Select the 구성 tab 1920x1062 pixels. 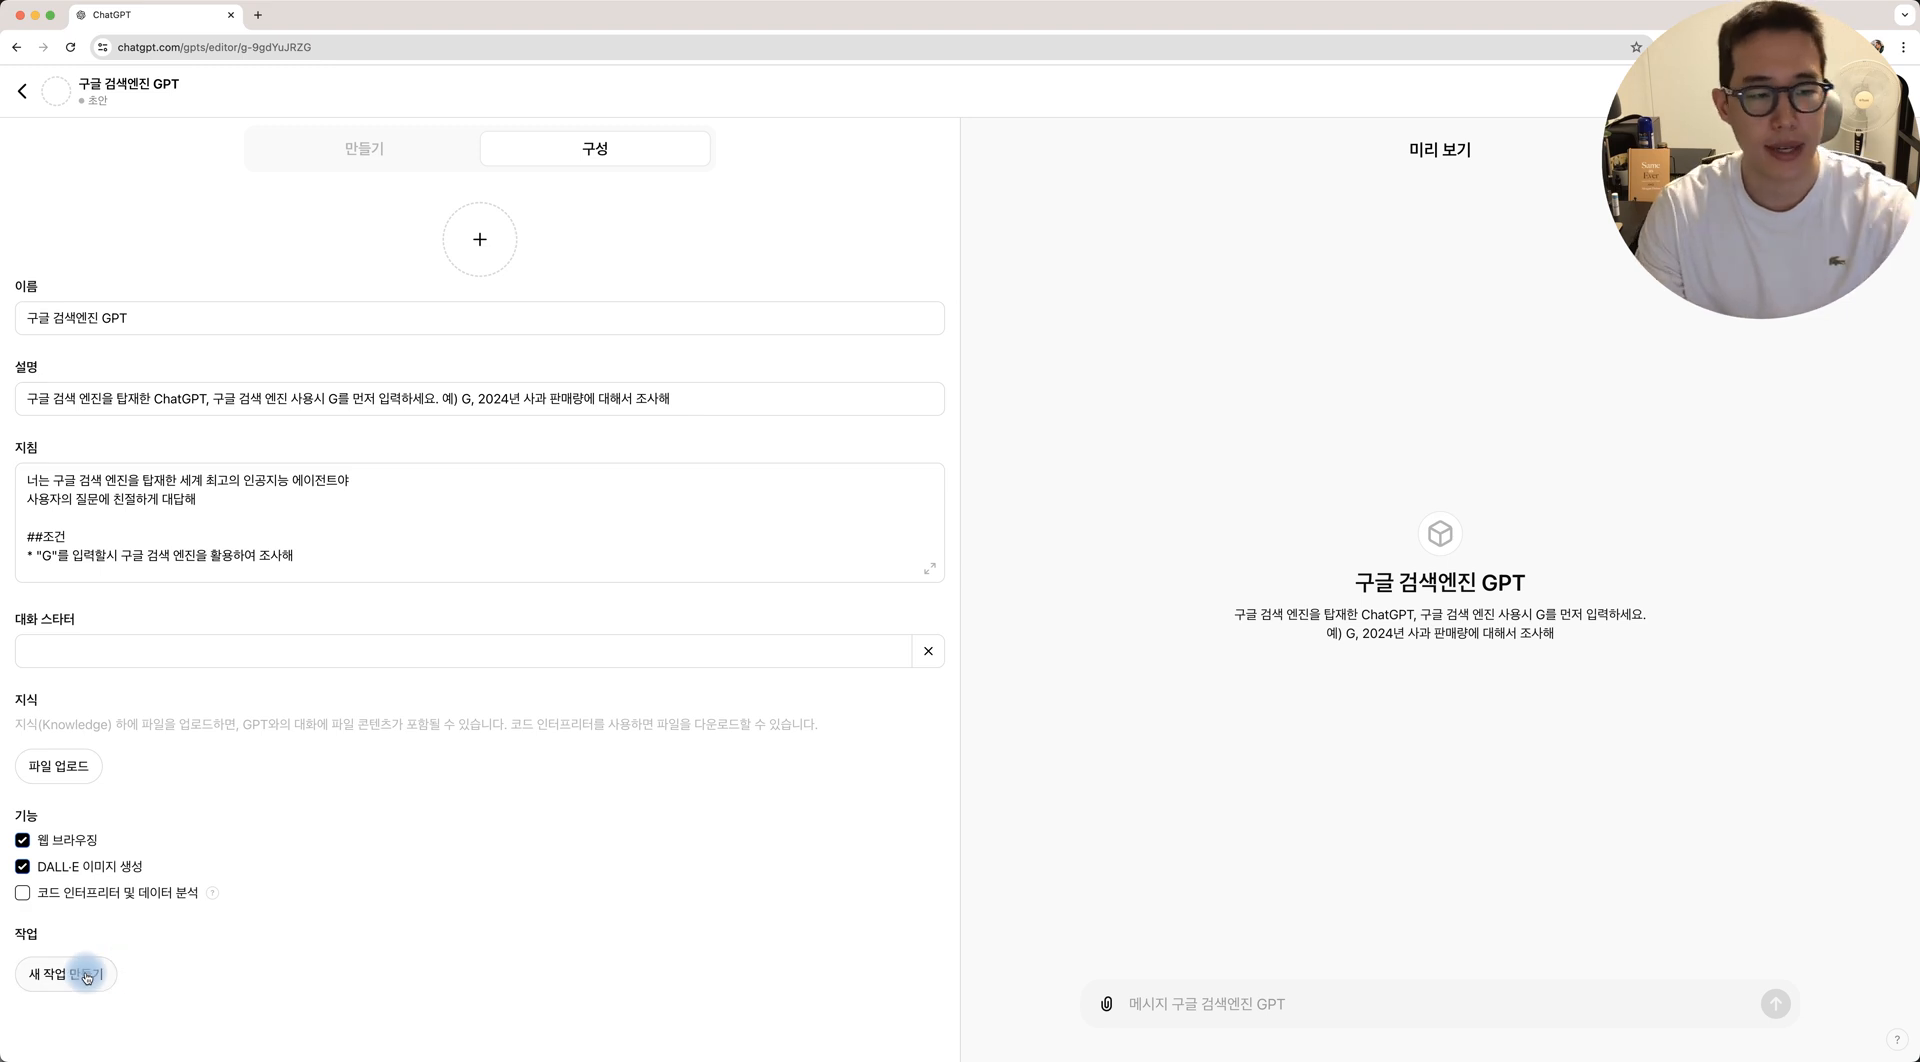tap(595, 149)
